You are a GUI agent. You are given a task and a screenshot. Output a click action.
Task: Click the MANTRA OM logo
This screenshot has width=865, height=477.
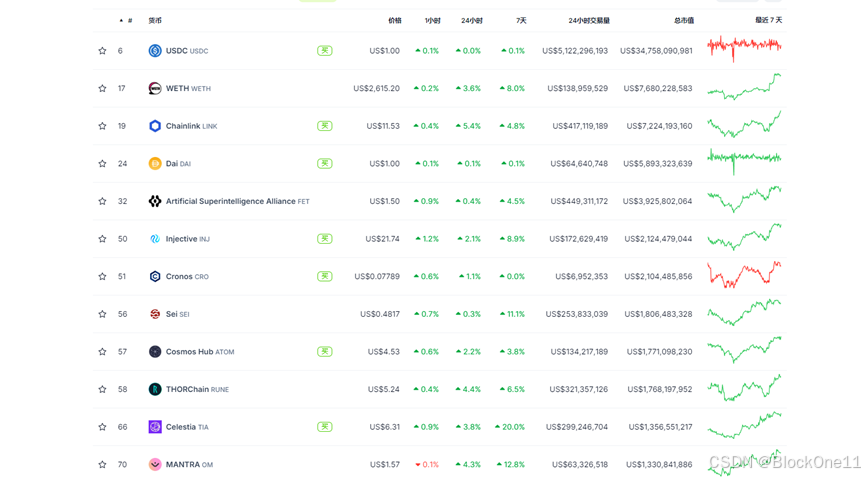(155, 464)
